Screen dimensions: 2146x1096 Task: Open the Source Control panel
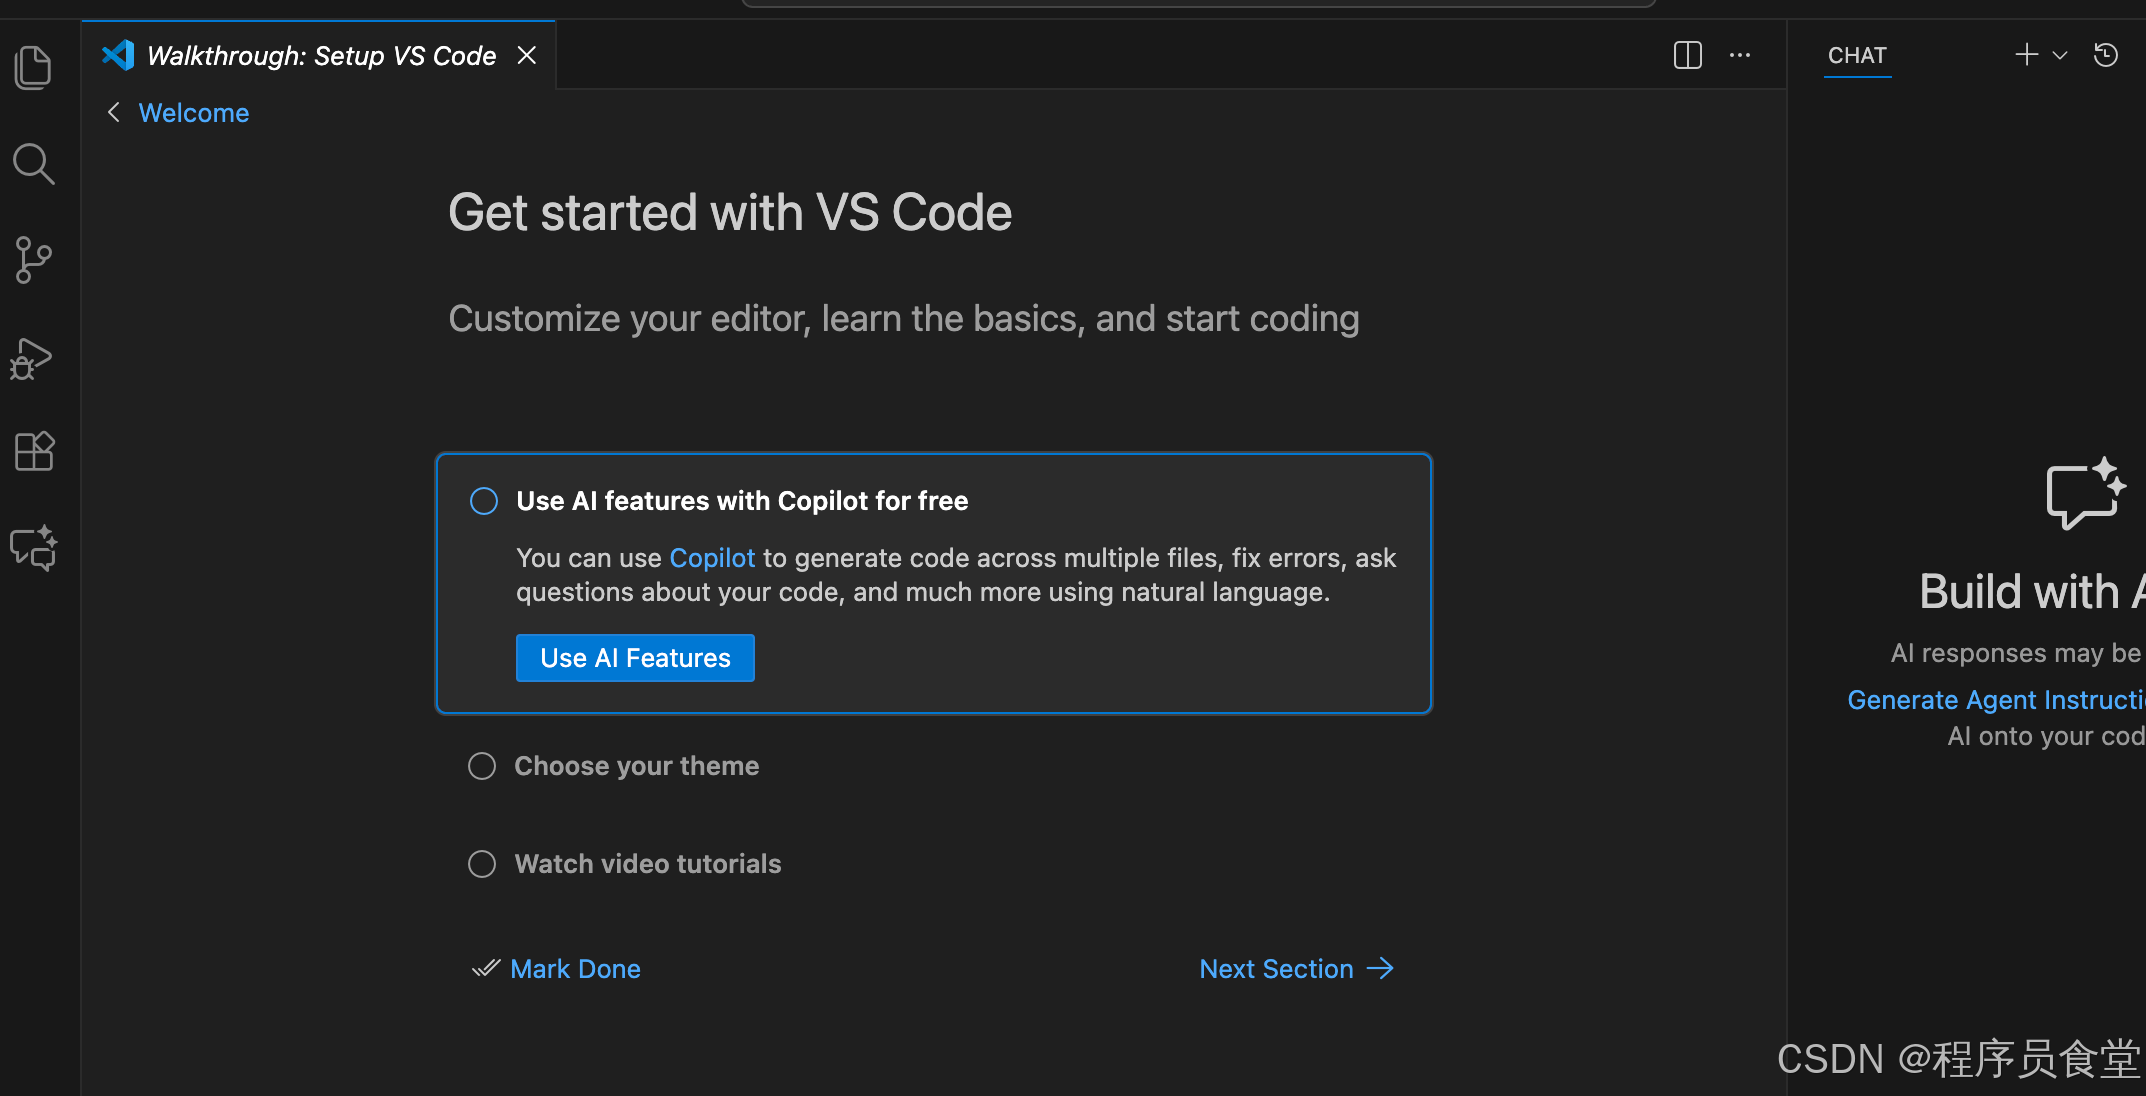[x=33, y=259]
